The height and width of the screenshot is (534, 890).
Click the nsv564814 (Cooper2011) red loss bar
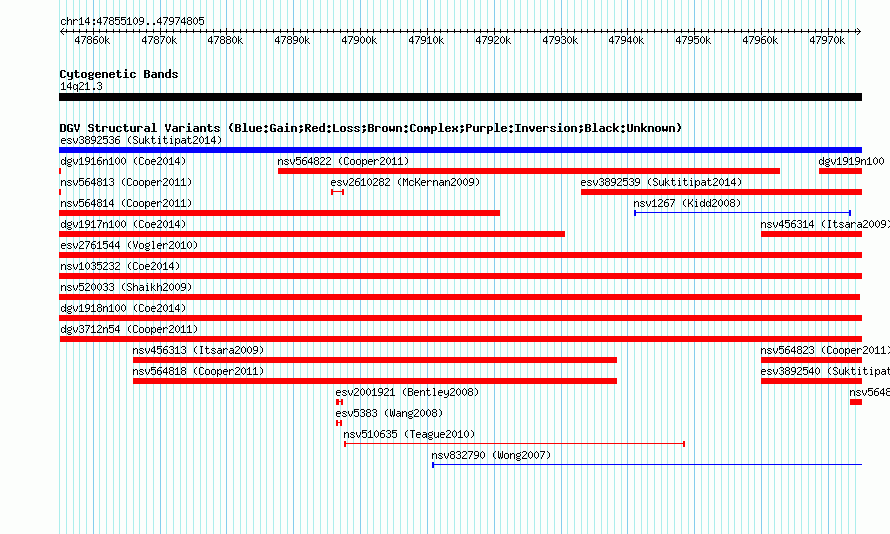[279, 213]
